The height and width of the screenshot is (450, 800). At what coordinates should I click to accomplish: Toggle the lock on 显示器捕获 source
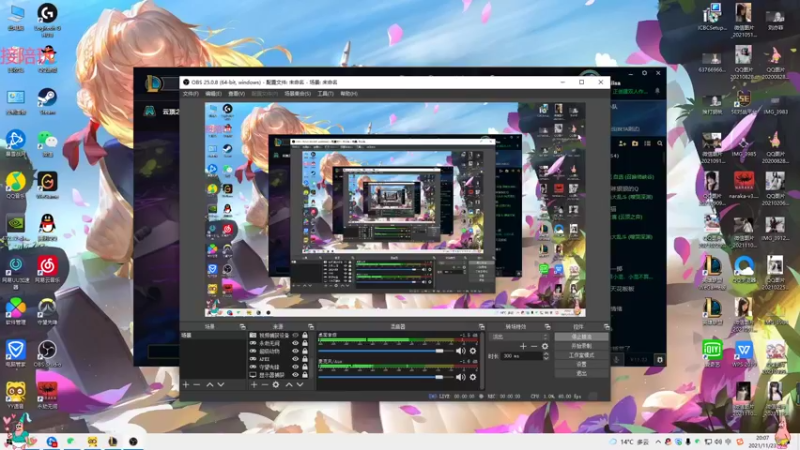point(305,374)
